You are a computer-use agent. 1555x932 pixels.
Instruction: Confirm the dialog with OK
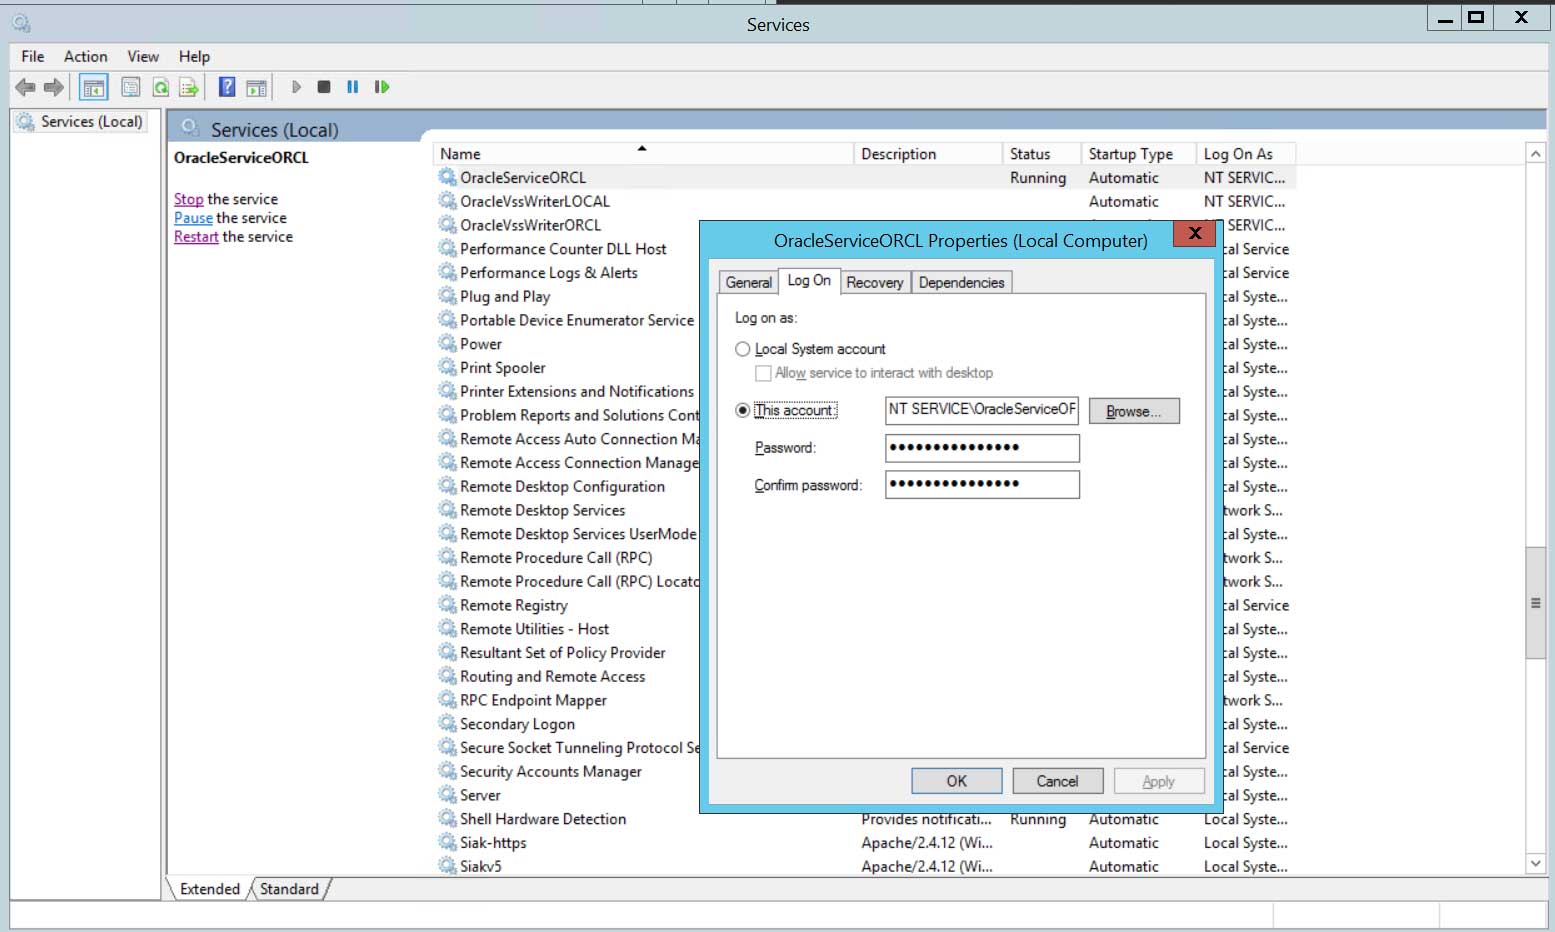click(x=957, y=781)
